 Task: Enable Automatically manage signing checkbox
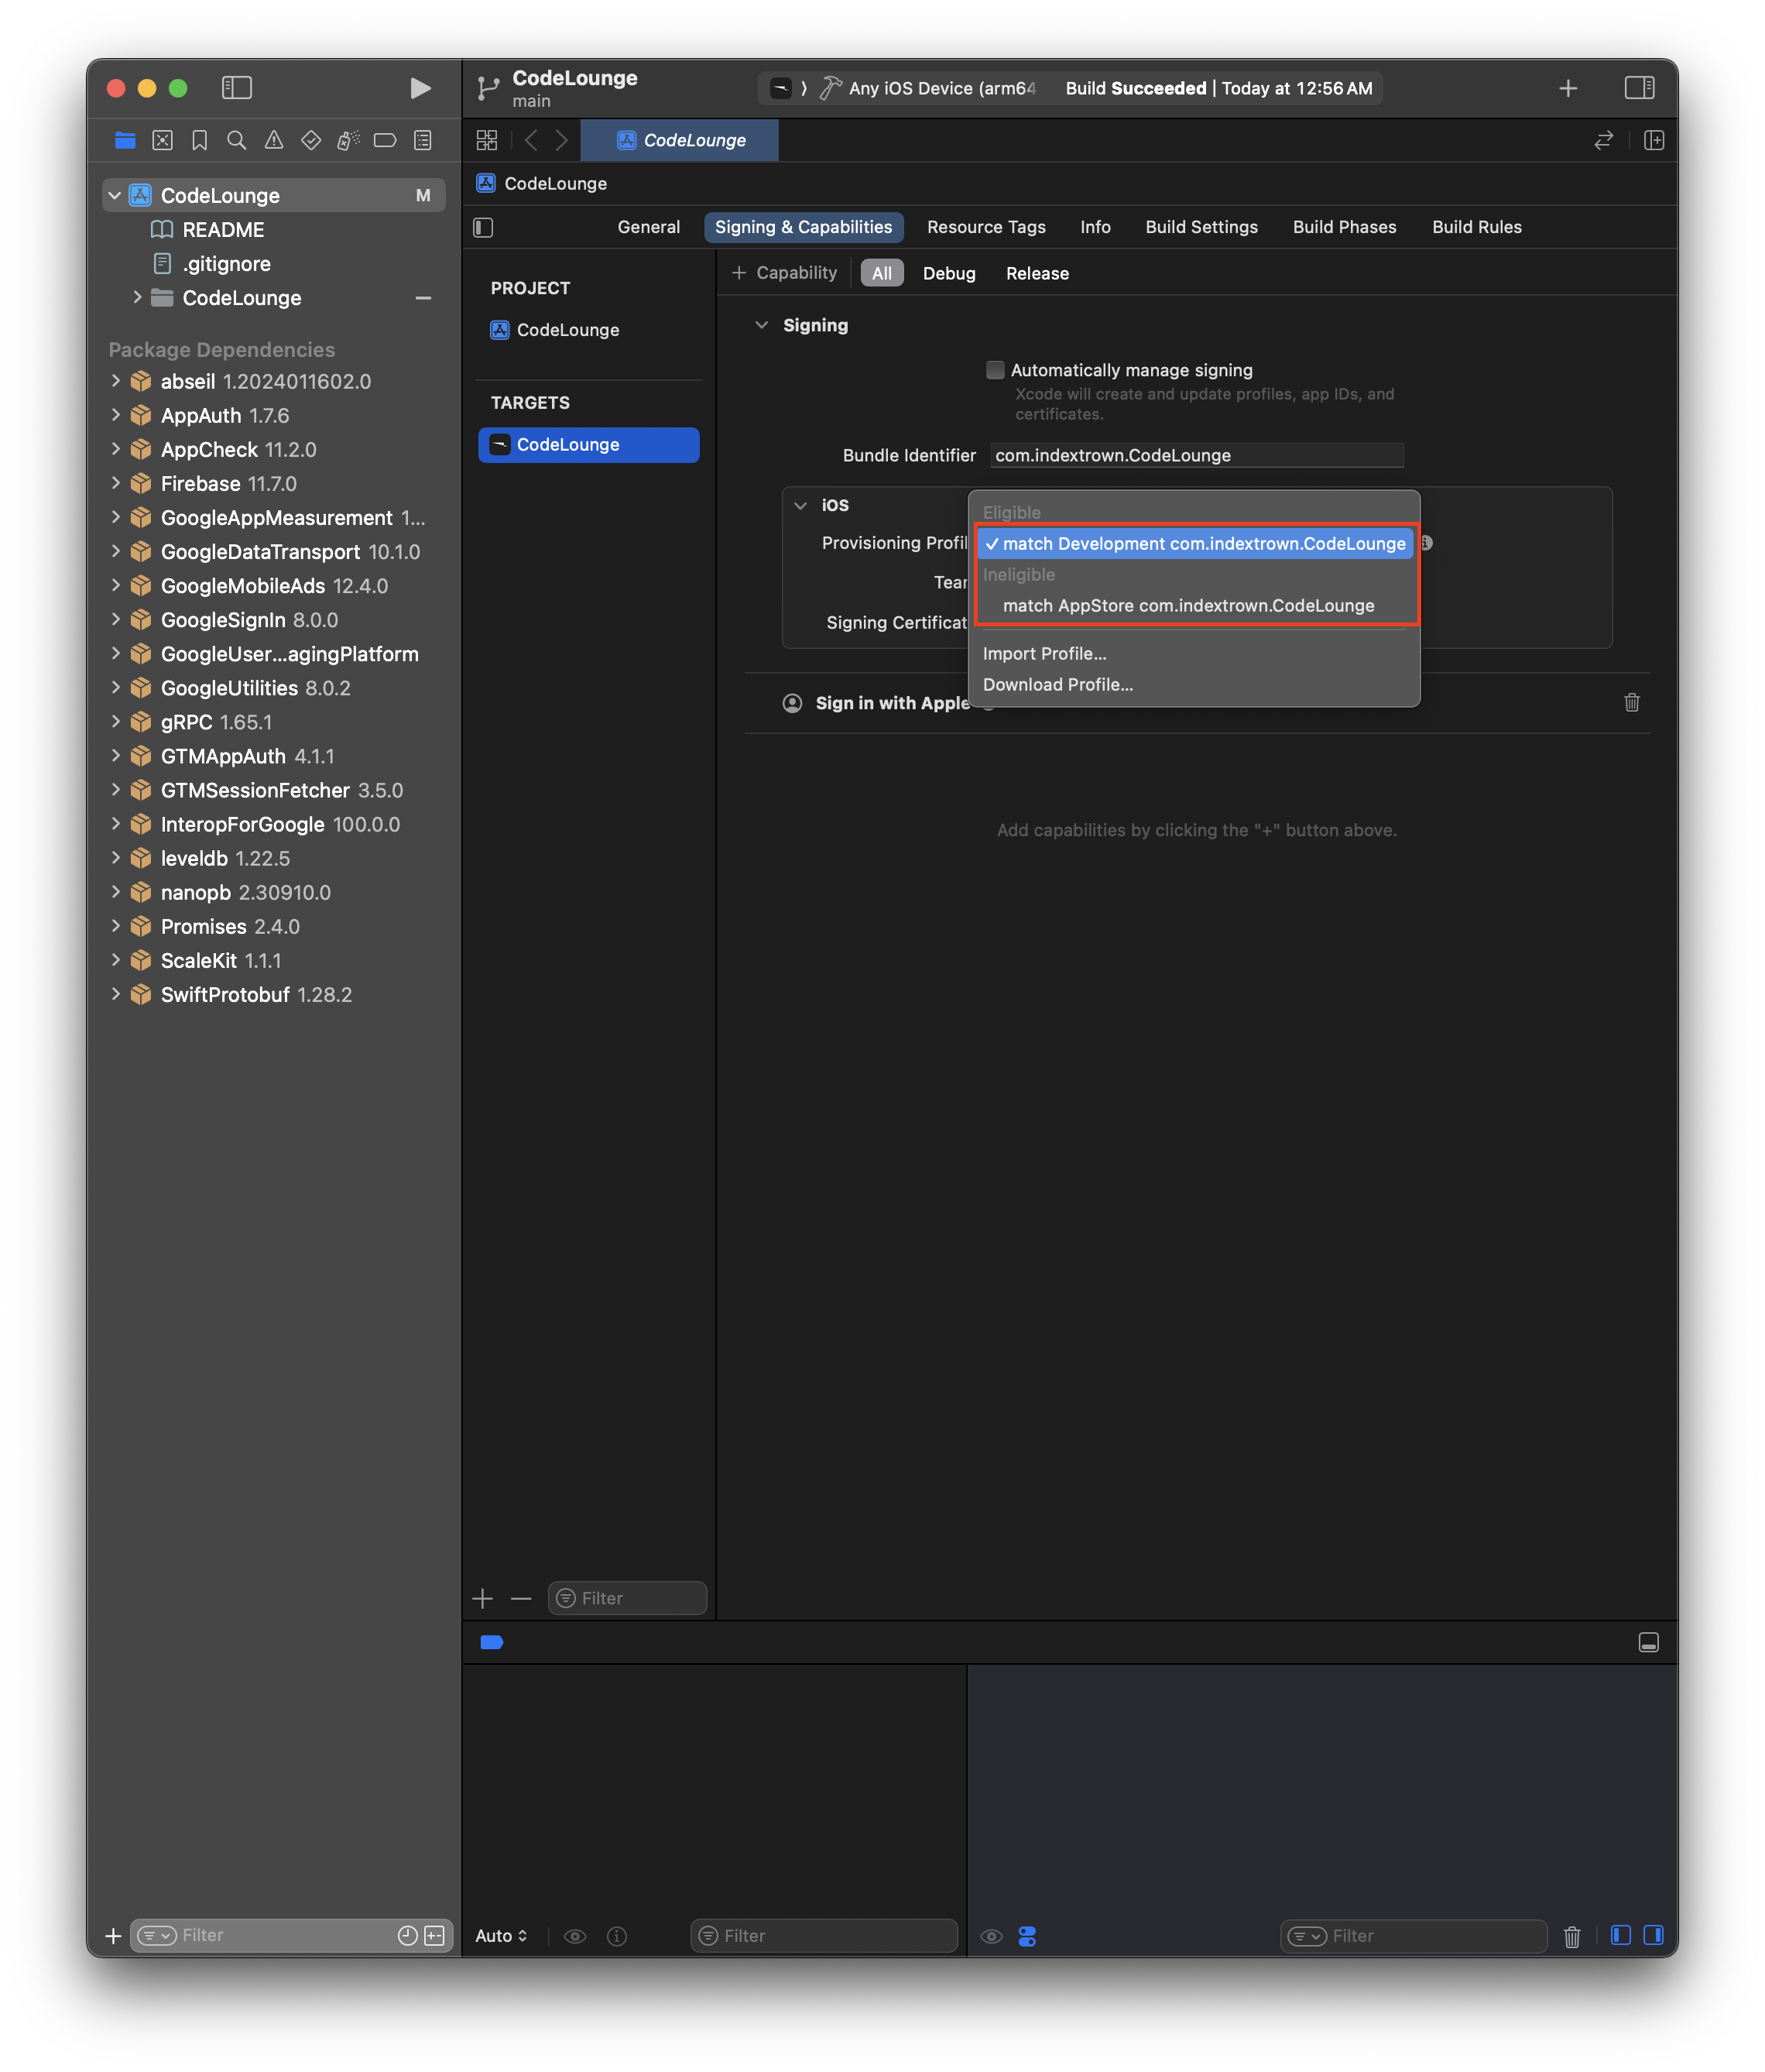(994, 370)
